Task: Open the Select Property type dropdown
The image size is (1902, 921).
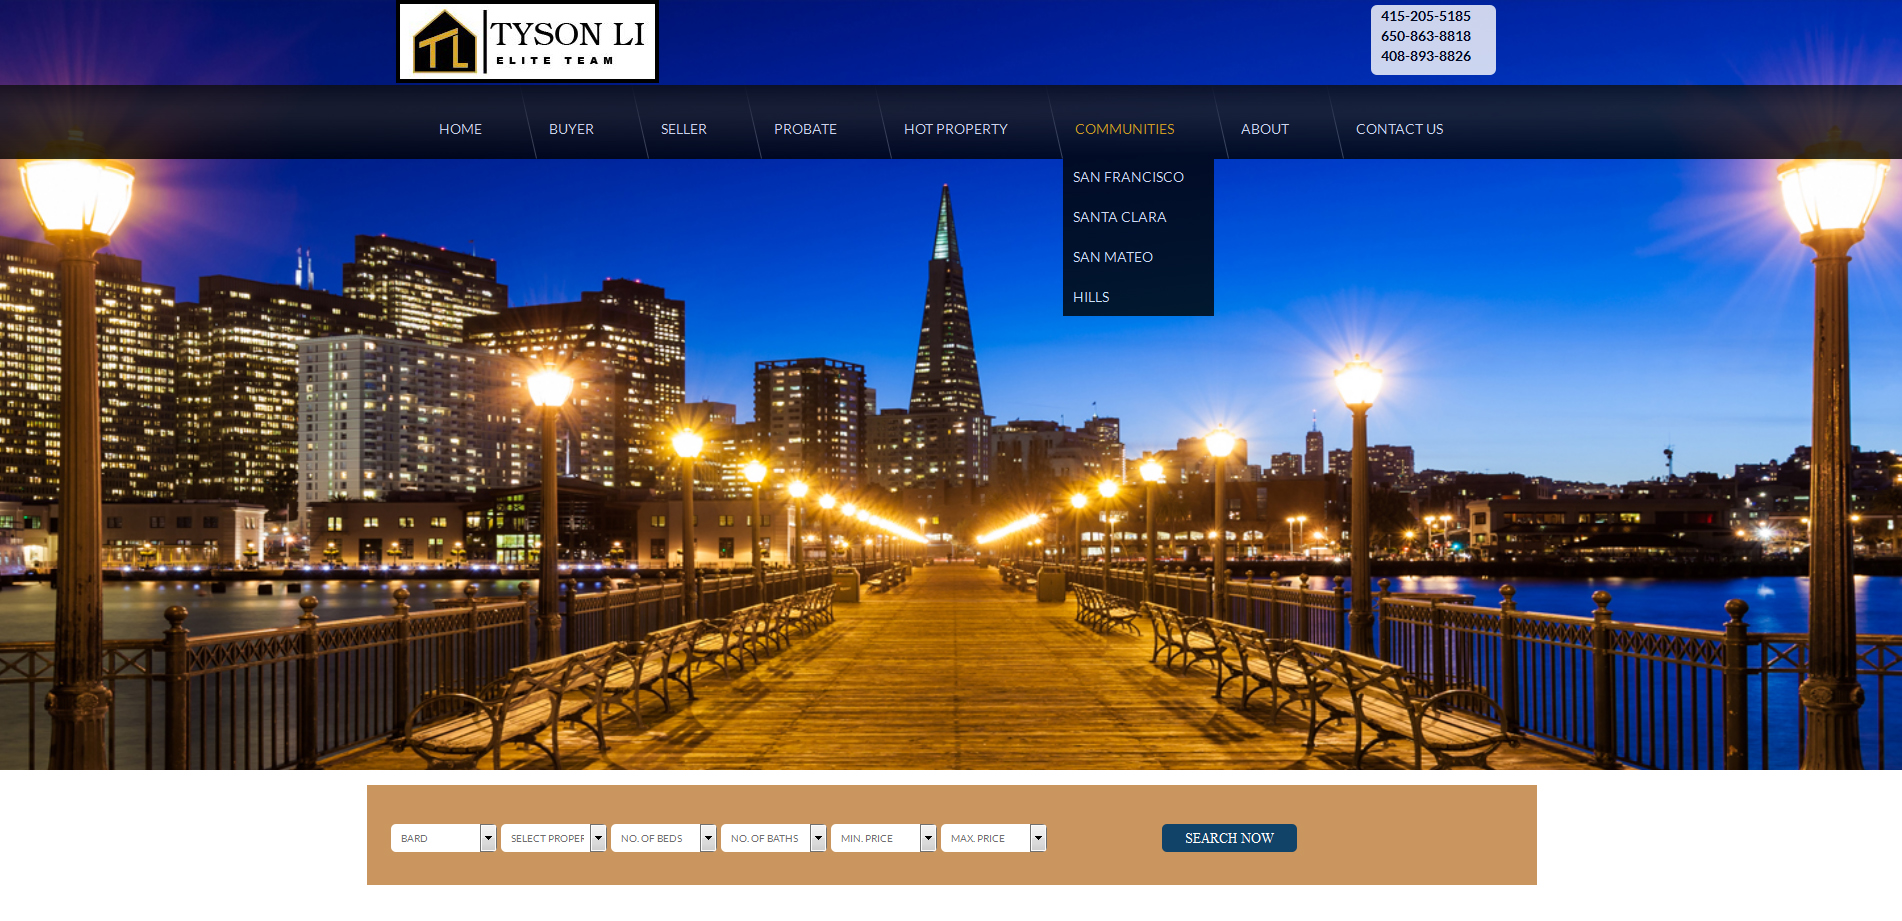Action: coord(553,838)
